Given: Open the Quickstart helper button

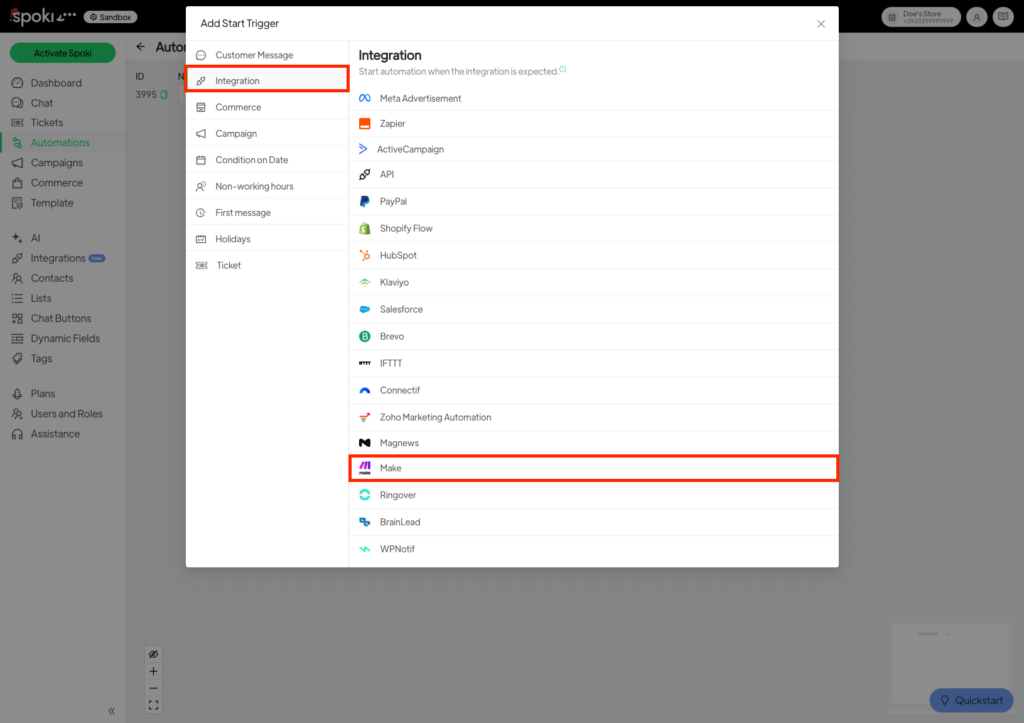Looking at the screenshot, I should [970, 700].
